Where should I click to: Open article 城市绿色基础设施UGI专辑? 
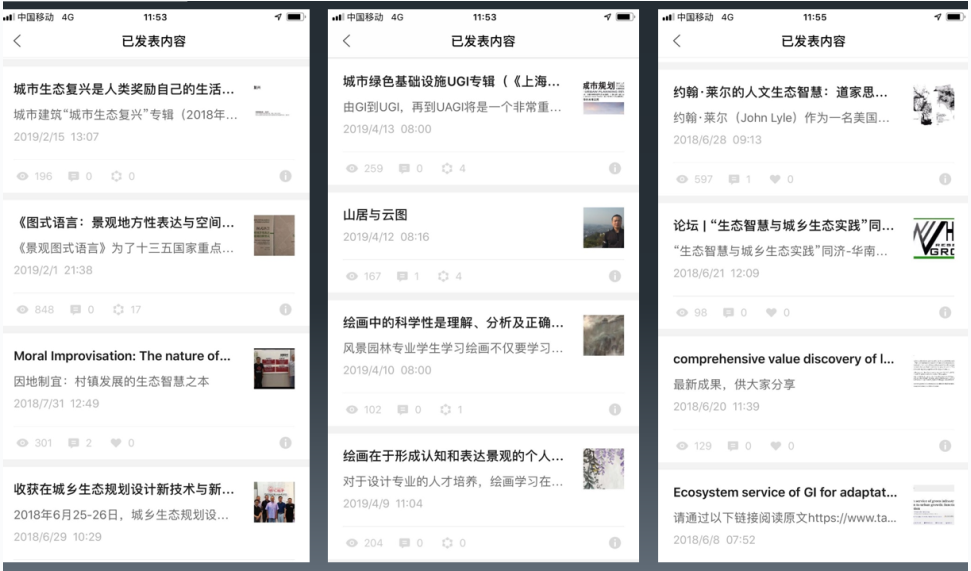tap(451, 81)
